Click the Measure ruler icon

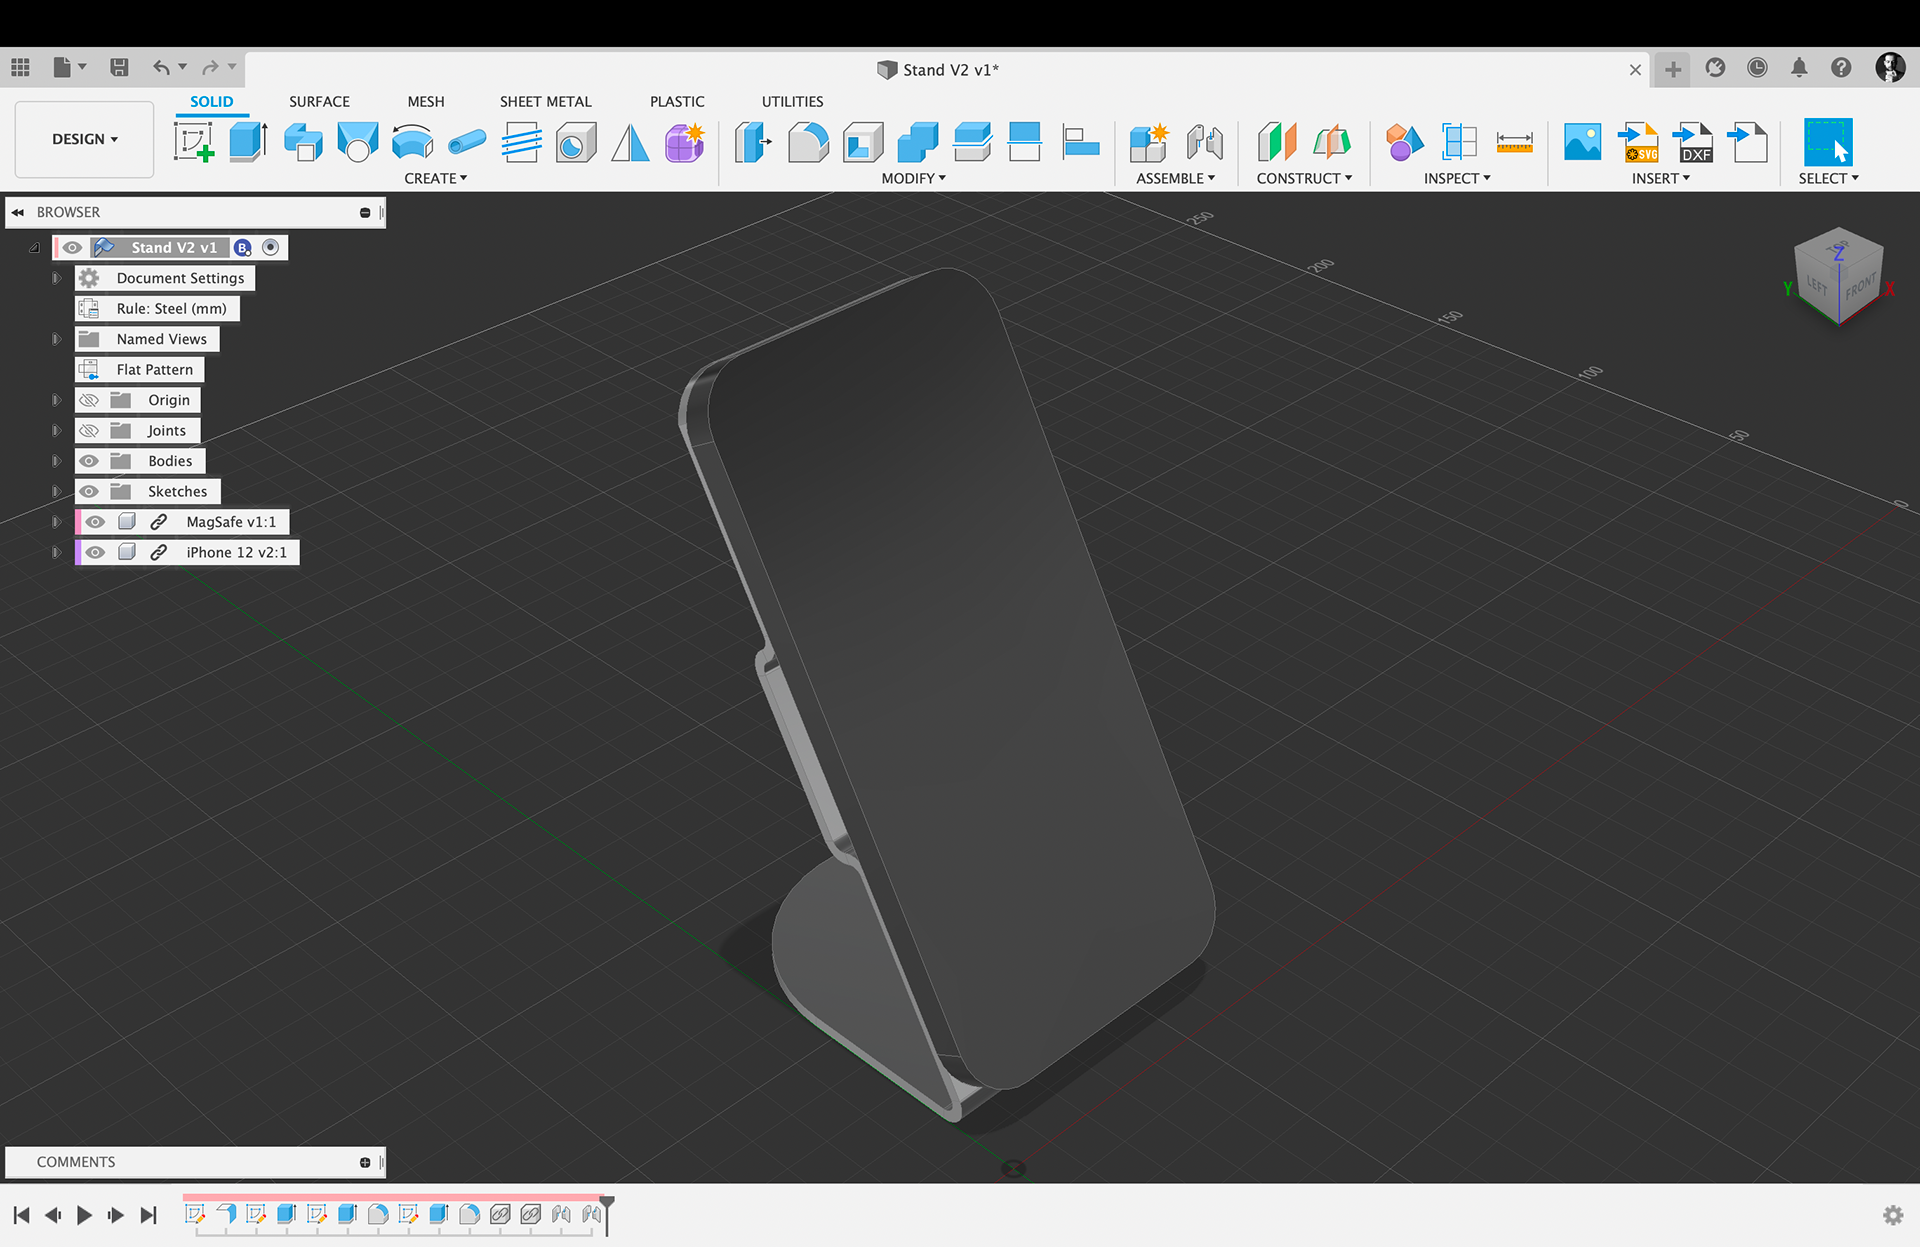pos(1514,142)
